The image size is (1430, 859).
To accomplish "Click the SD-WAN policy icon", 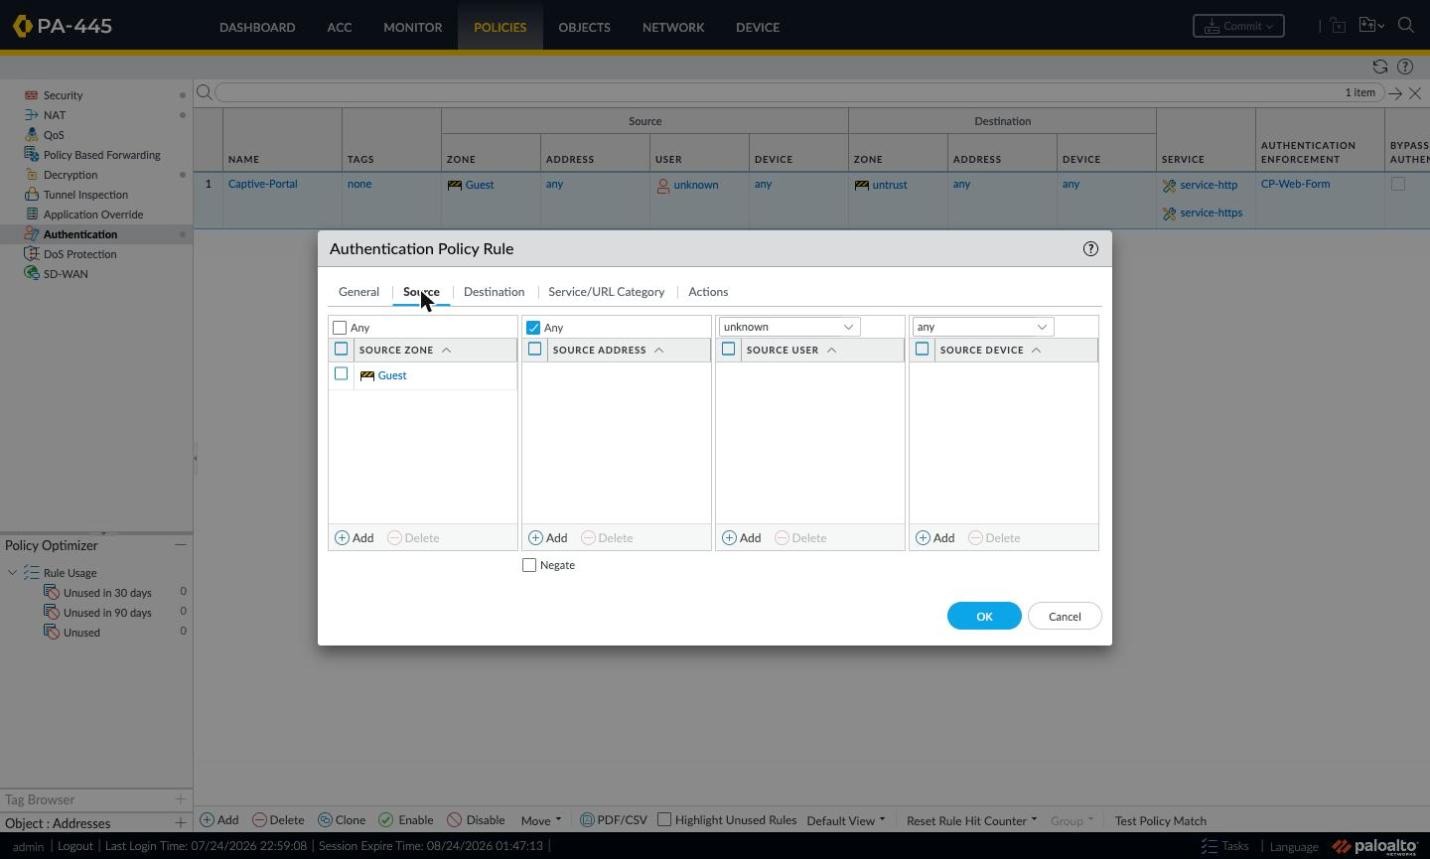I will [x=31, y=273].
